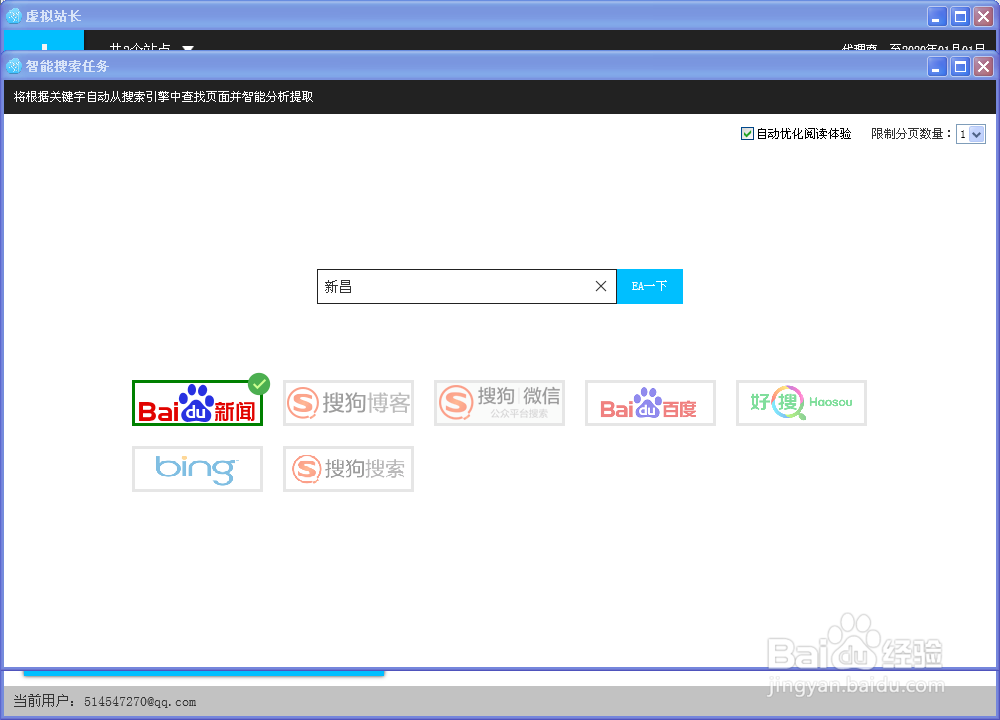This screenshot has height=720, width=1000.
Task: Open the site count dropdown in 虚拟站长
Action: 188,47
